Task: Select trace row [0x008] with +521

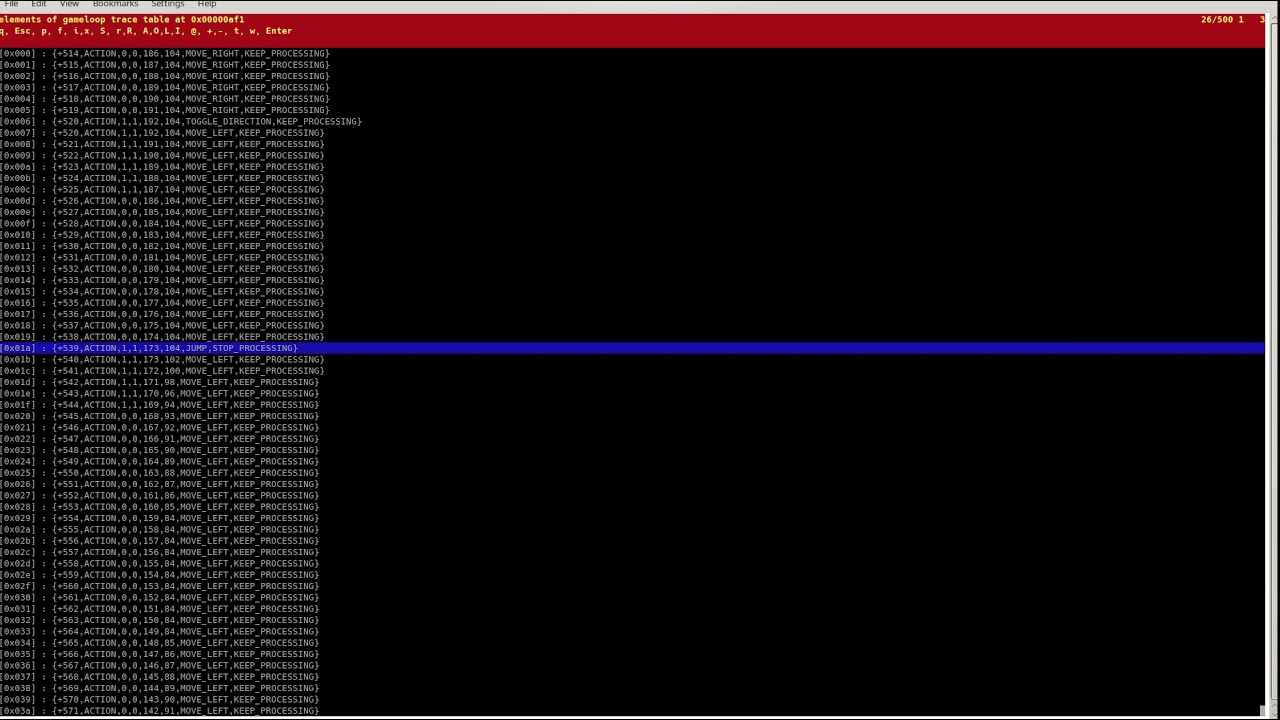Action: 162,144
